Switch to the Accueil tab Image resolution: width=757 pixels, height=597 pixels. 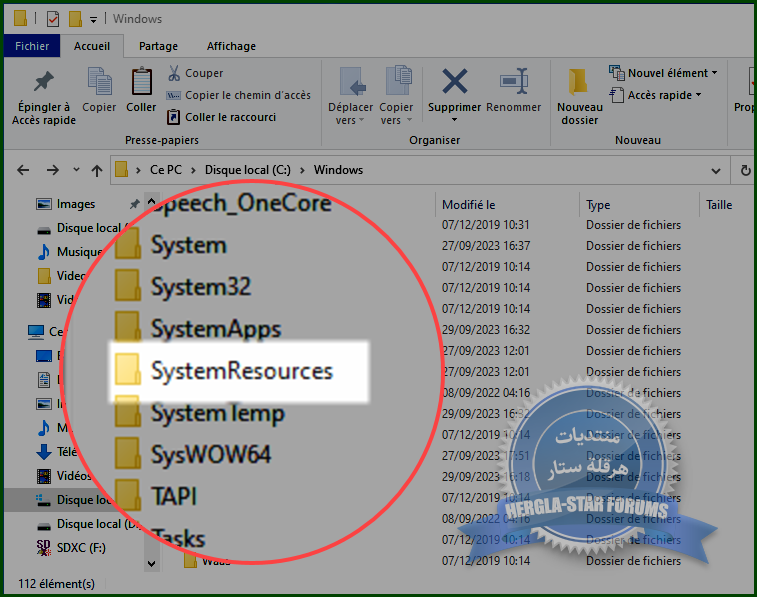(92, 46)
